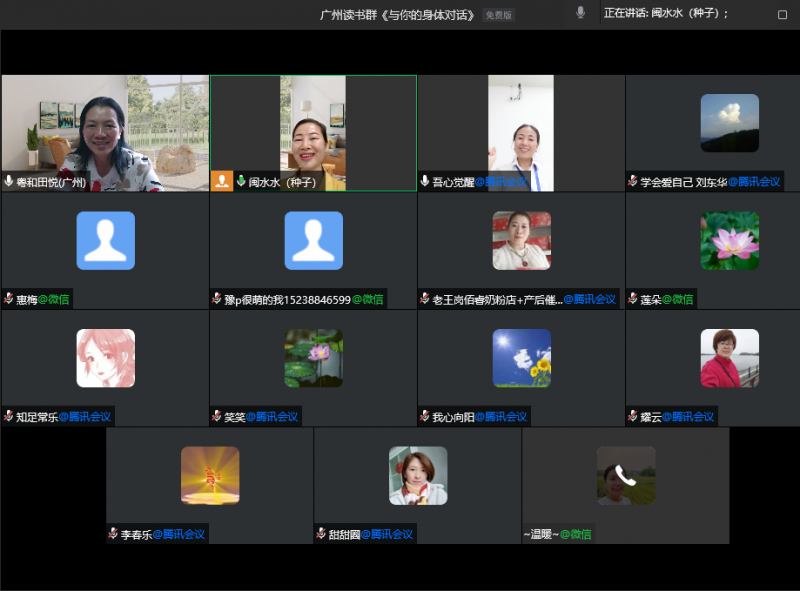Click the mic icon next to 粤和田悦(广州)
800x591 pixels.
click(x=9, y=182)
